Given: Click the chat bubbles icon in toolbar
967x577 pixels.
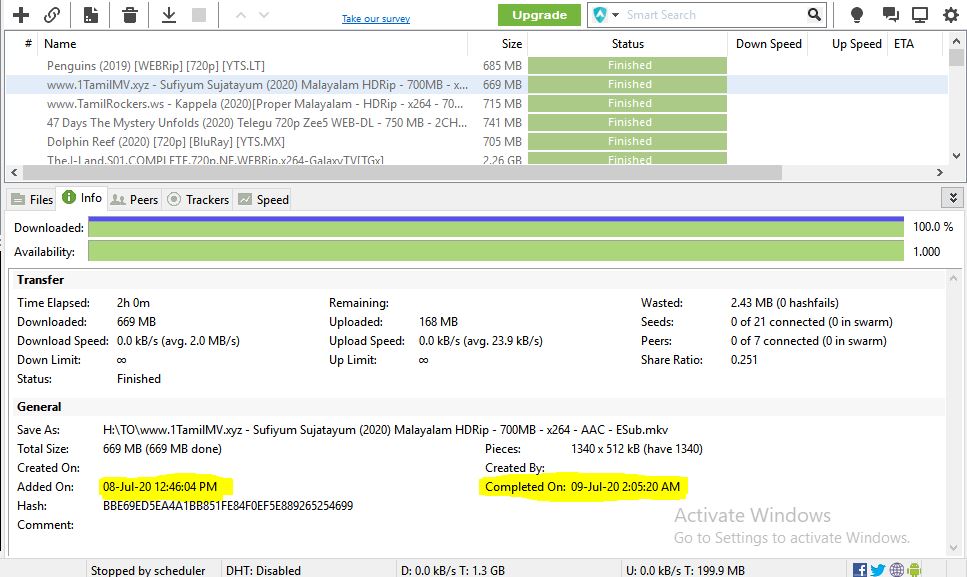Looking at the screenshot, I should (x=890, y=15).
